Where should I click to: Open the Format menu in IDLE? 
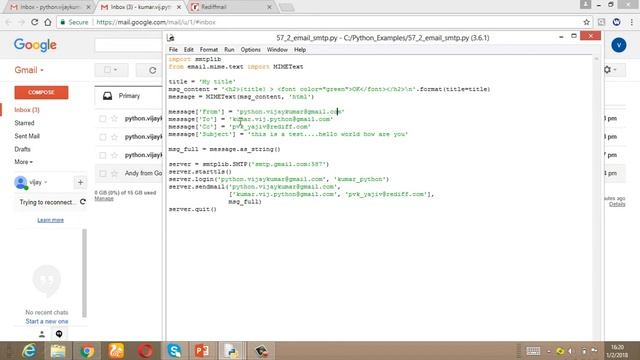209,49
